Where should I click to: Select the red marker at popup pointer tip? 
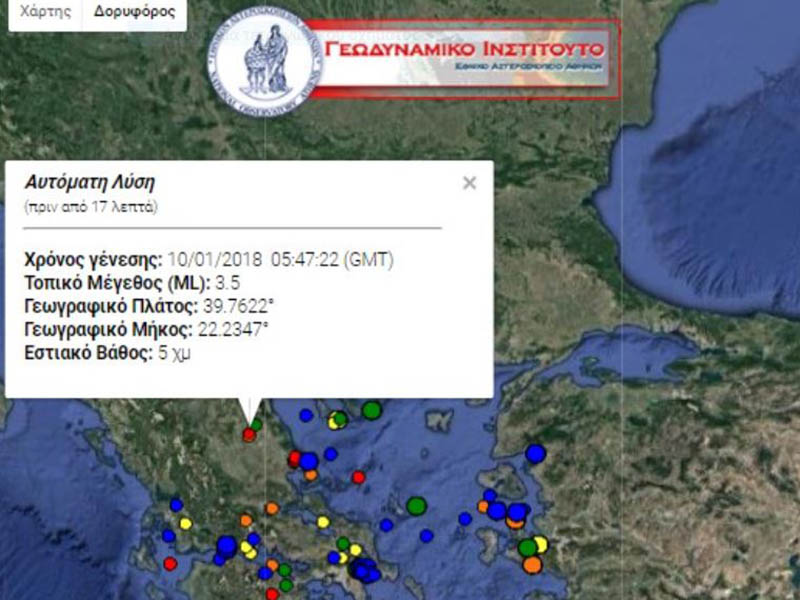coord(248,434)
